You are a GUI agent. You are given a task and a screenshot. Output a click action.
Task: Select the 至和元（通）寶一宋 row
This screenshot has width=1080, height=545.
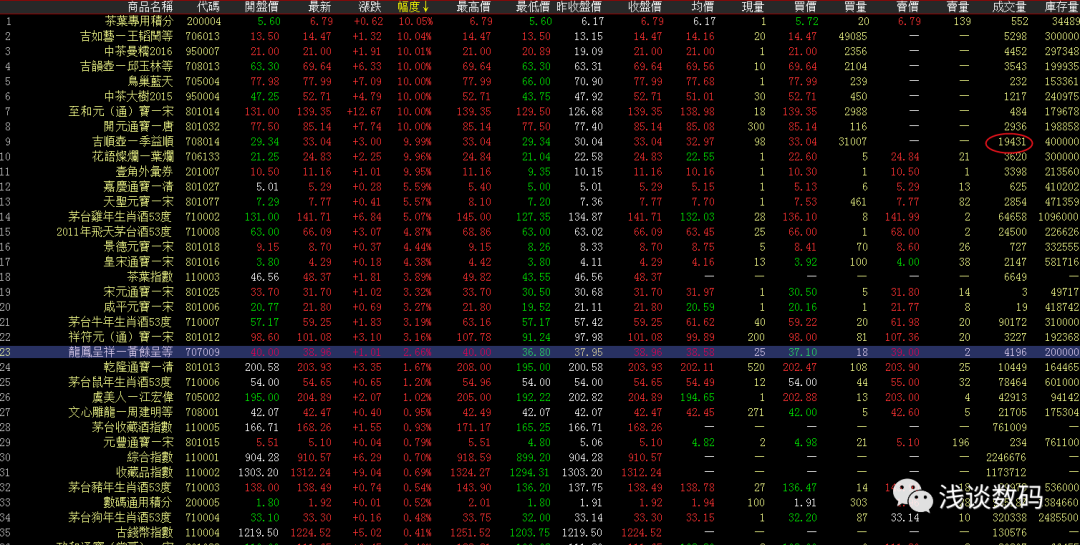540,112
